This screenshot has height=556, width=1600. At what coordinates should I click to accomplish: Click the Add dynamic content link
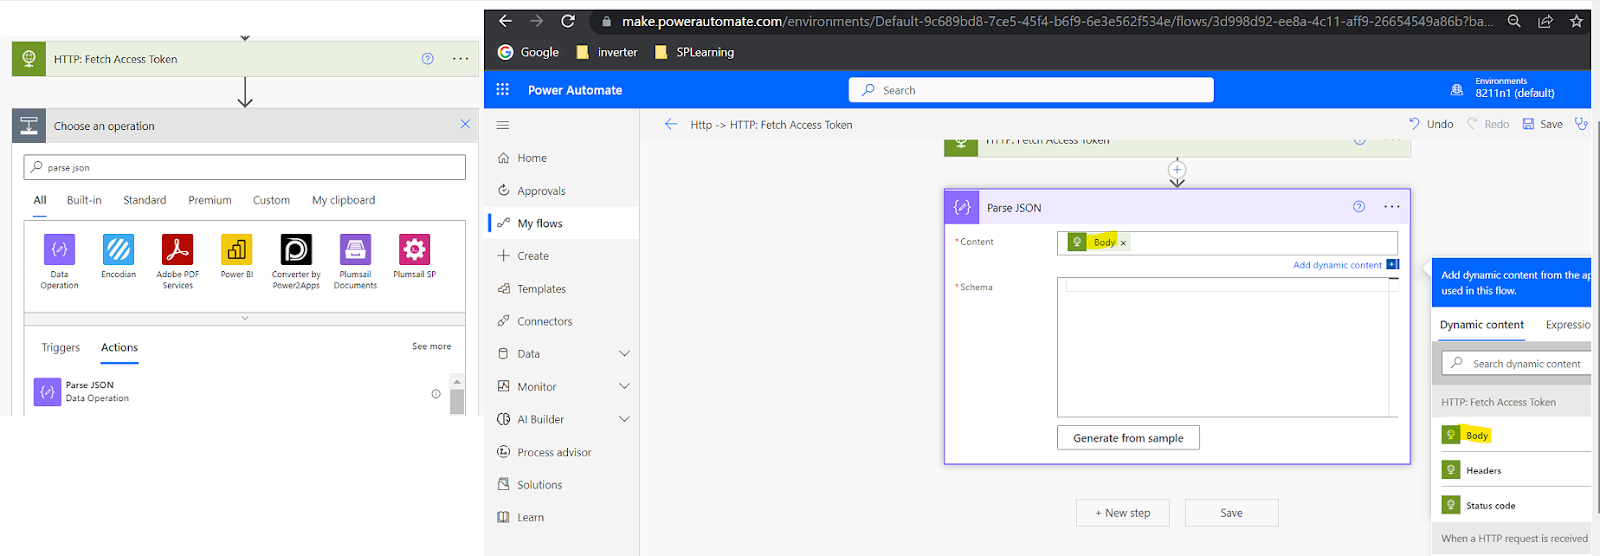[x=1337, y=265]
